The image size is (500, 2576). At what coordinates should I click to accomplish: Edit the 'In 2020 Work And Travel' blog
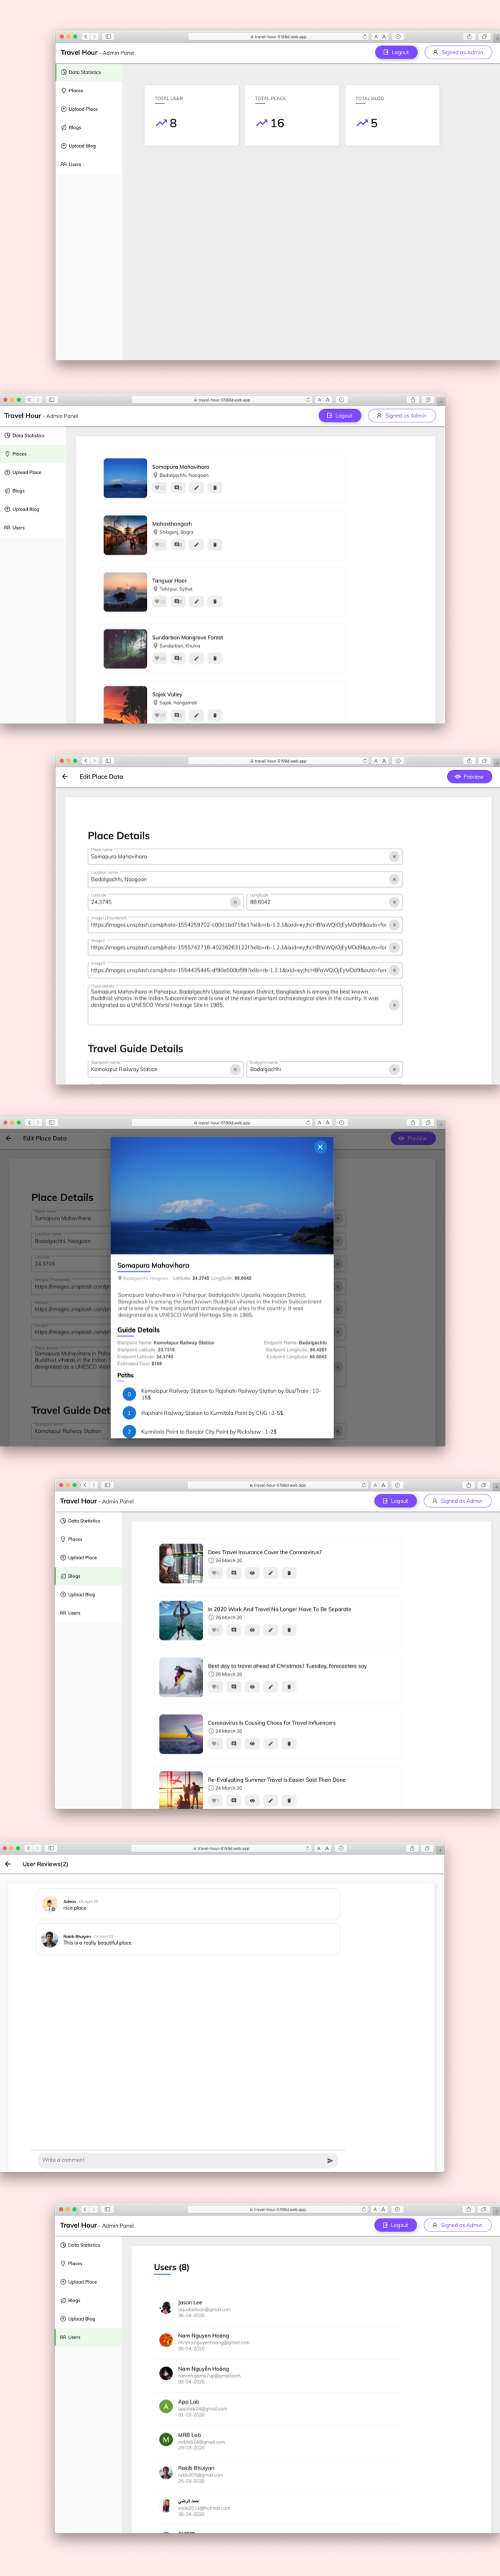pos(270,1630)
